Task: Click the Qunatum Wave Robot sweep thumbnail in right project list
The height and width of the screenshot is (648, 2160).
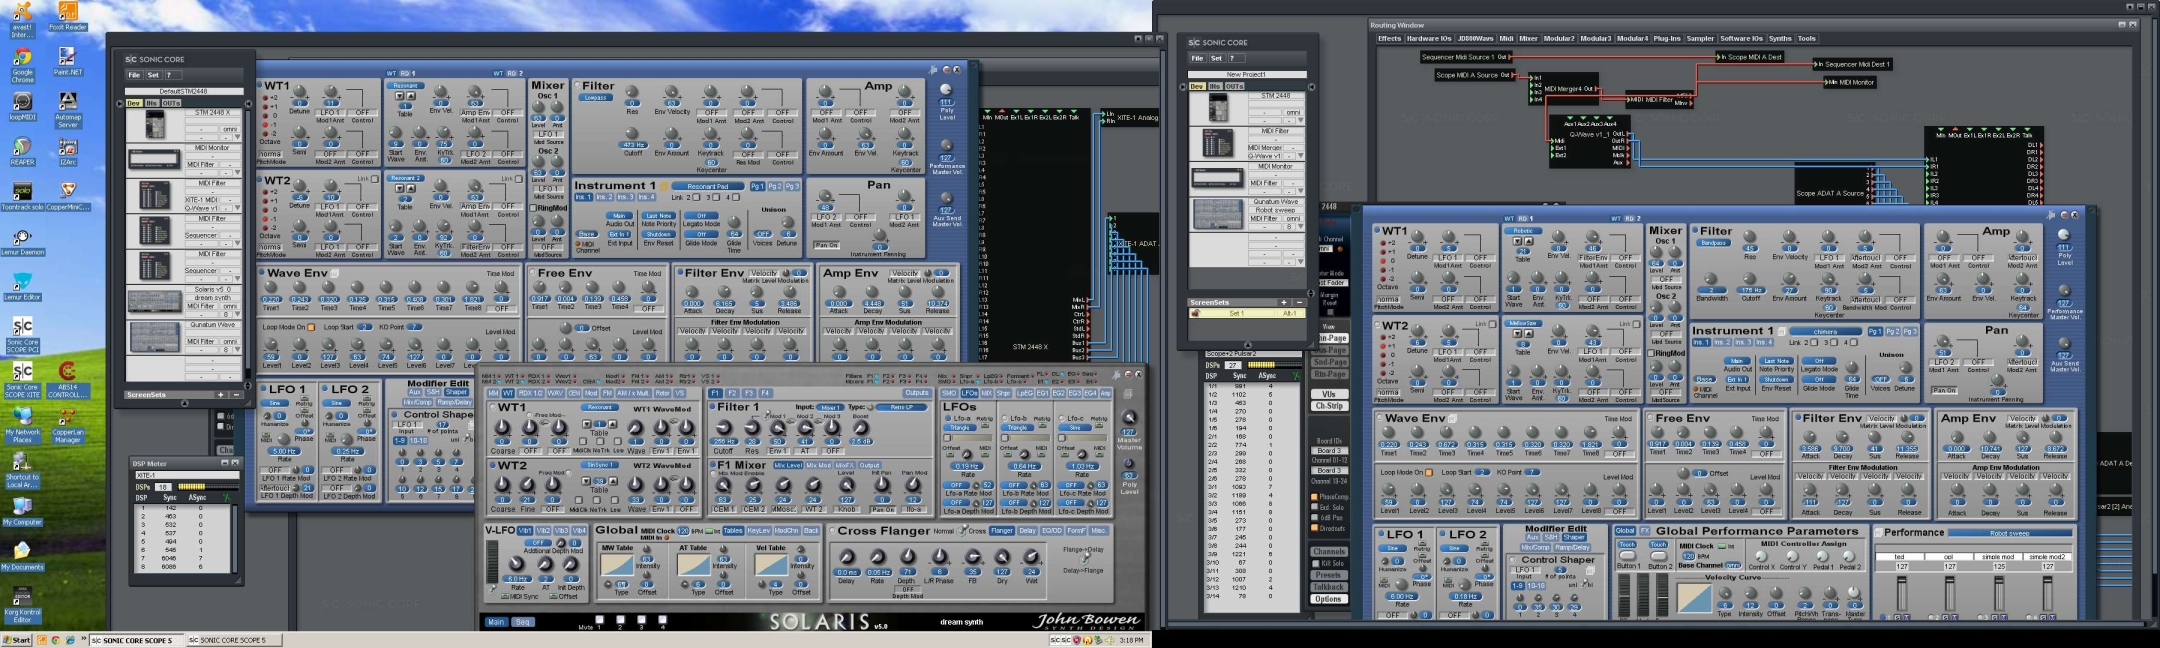Action: tap(1219, 213)
